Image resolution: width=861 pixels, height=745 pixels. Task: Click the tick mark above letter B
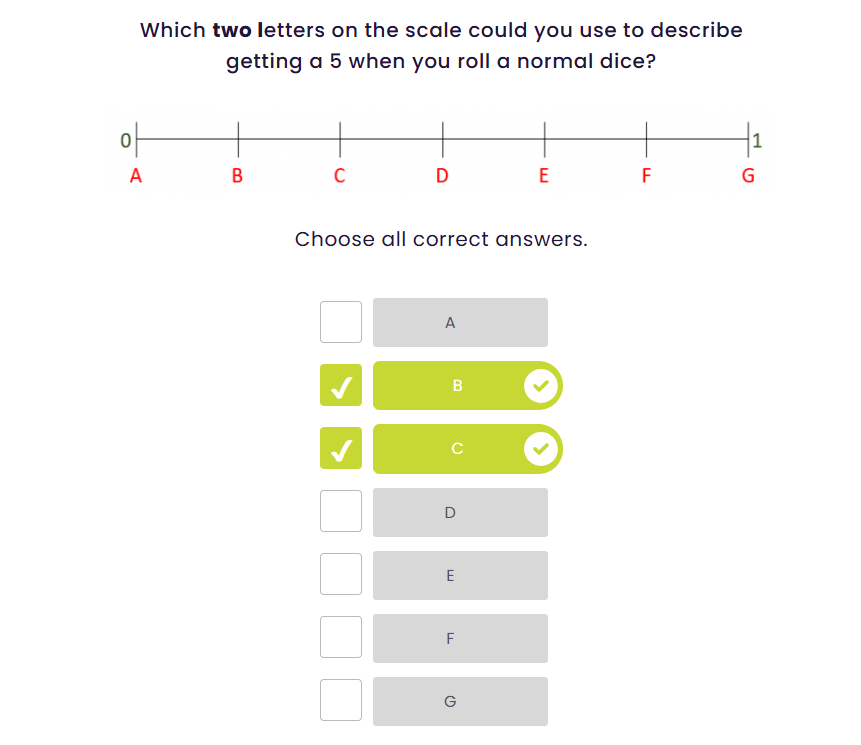tap(238, 139)
